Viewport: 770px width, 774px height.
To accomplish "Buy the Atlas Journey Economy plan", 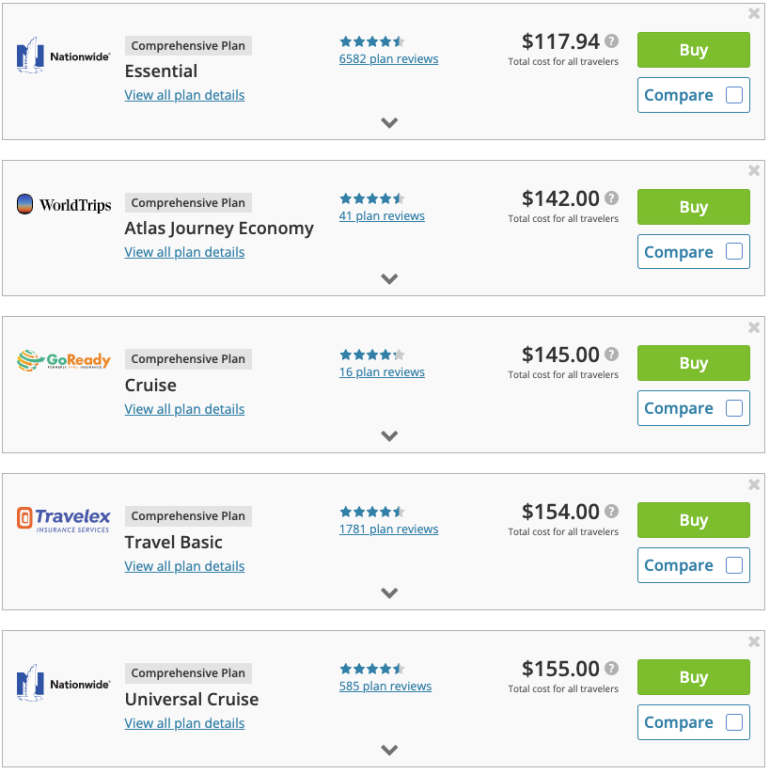I will coord(693,207).
